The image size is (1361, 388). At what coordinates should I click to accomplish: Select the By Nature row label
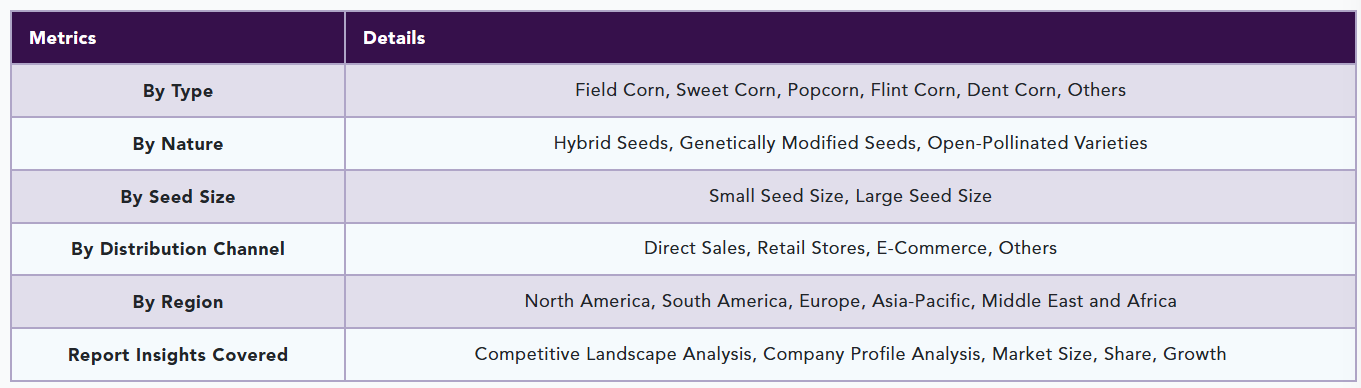(x=178, y=144)
